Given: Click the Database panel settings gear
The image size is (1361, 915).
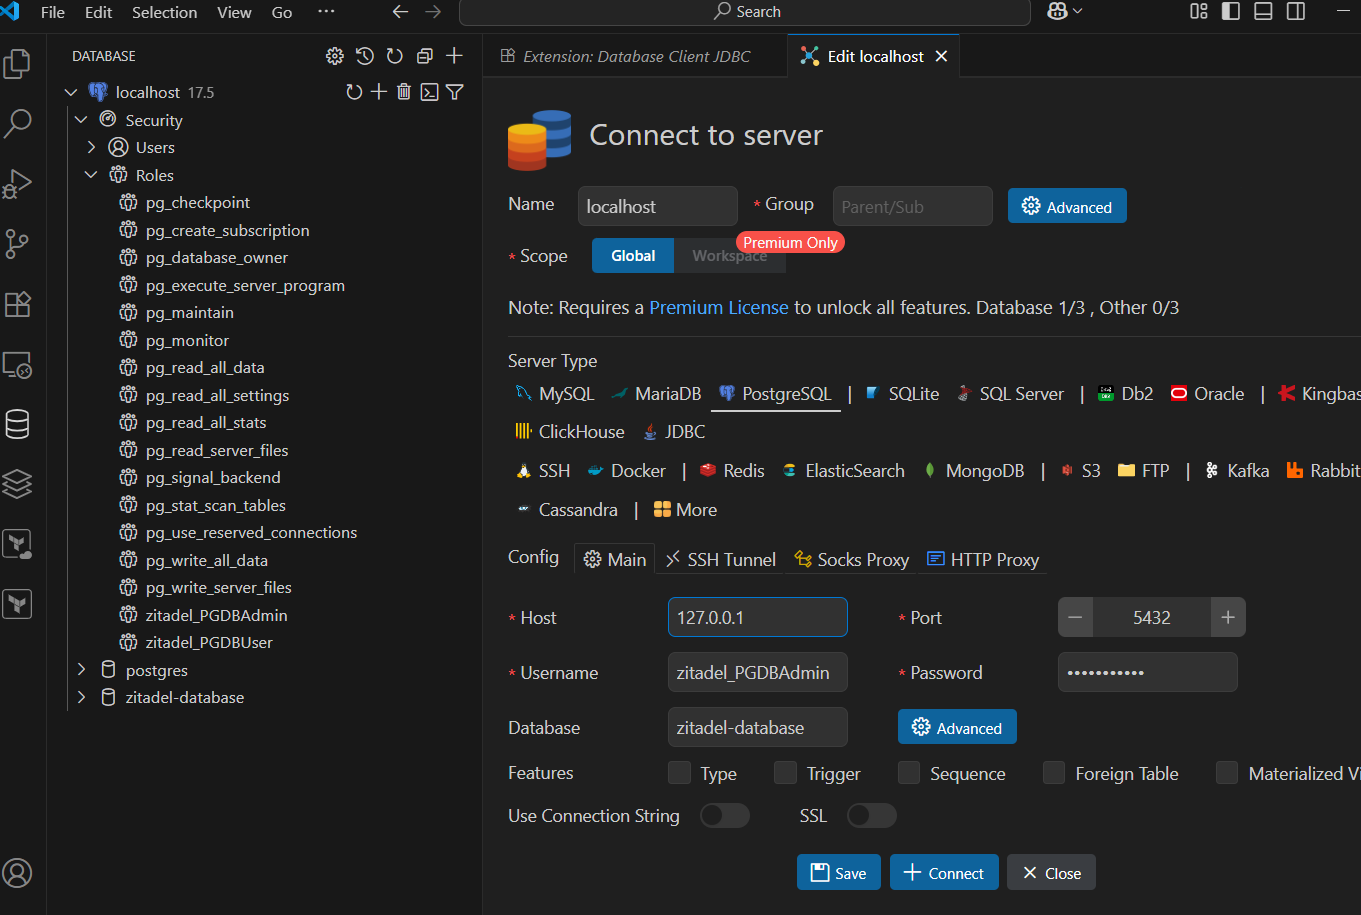Looking at the screenshot, I should pos(335,56).
